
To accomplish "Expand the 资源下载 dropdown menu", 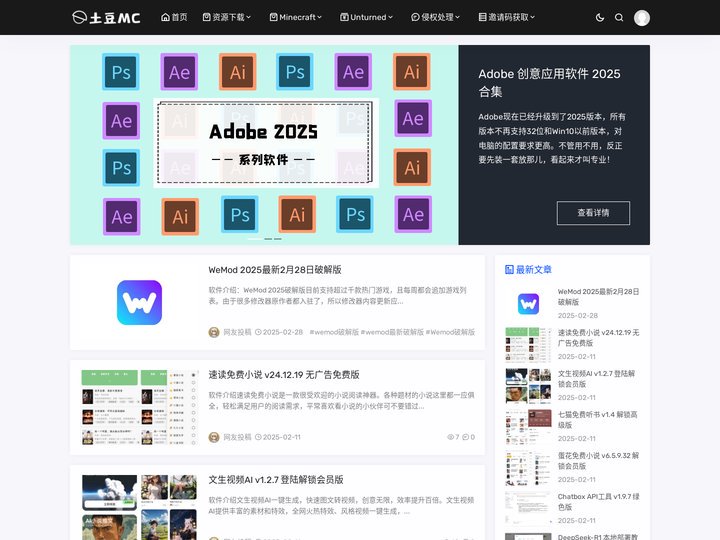I will (227, 17).
